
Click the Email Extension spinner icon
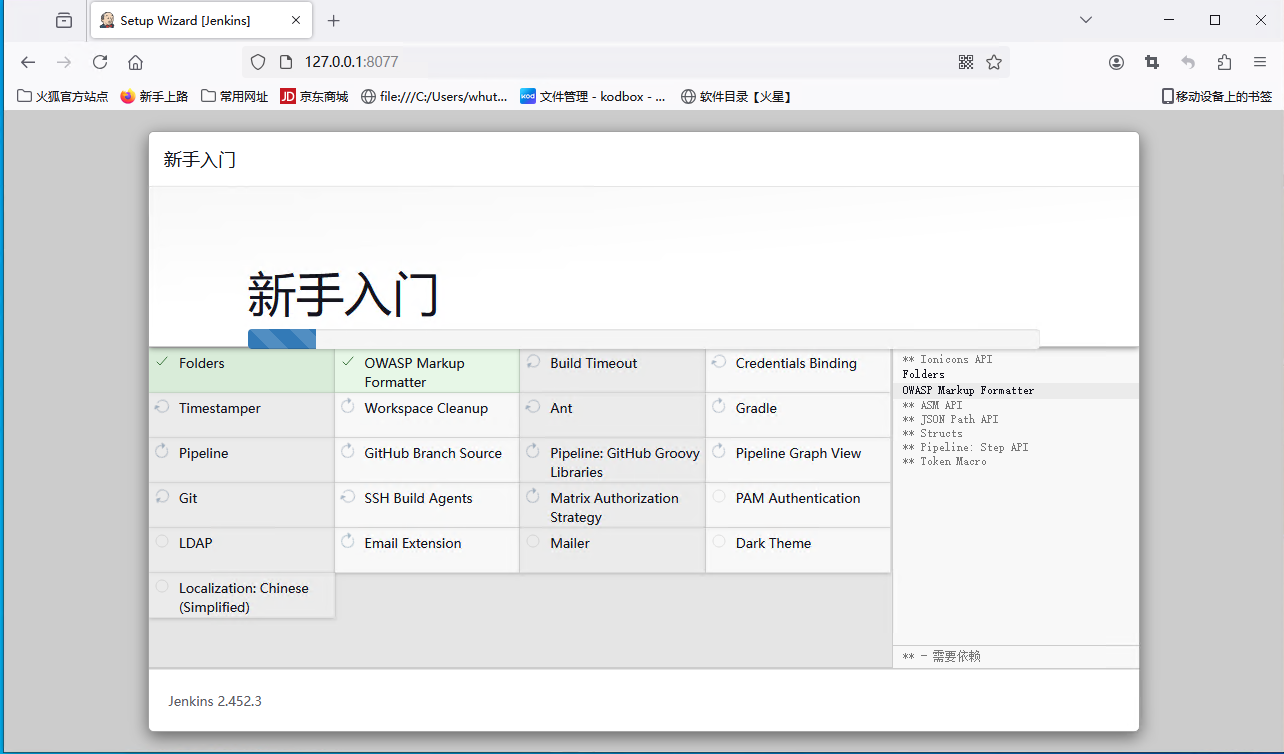pos(347,542)
